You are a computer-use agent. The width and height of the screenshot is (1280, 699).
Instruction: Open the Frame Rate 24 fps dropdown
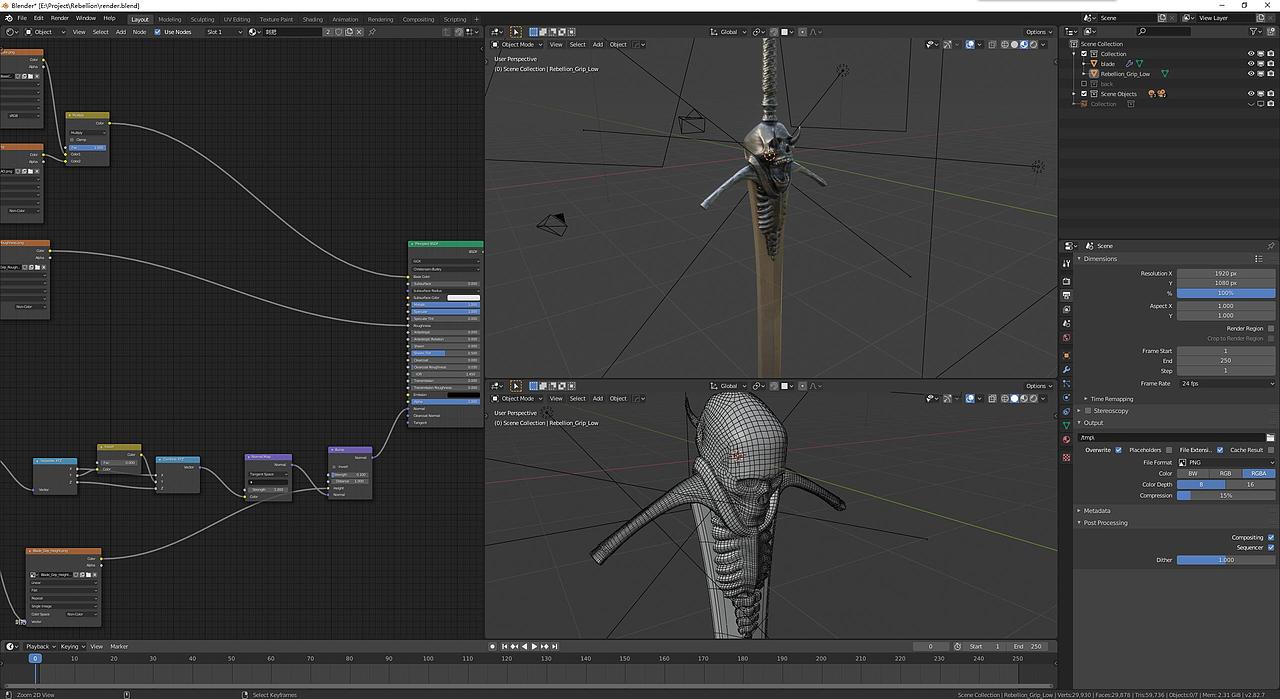(x=1226, y=383)
